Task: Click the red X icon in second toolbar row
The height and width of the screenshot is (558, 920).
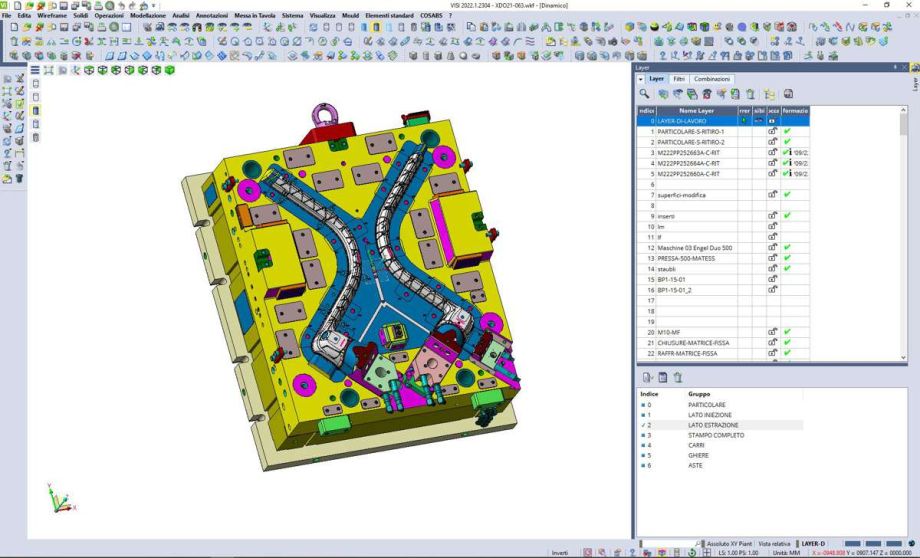Action: click(89, 42)
